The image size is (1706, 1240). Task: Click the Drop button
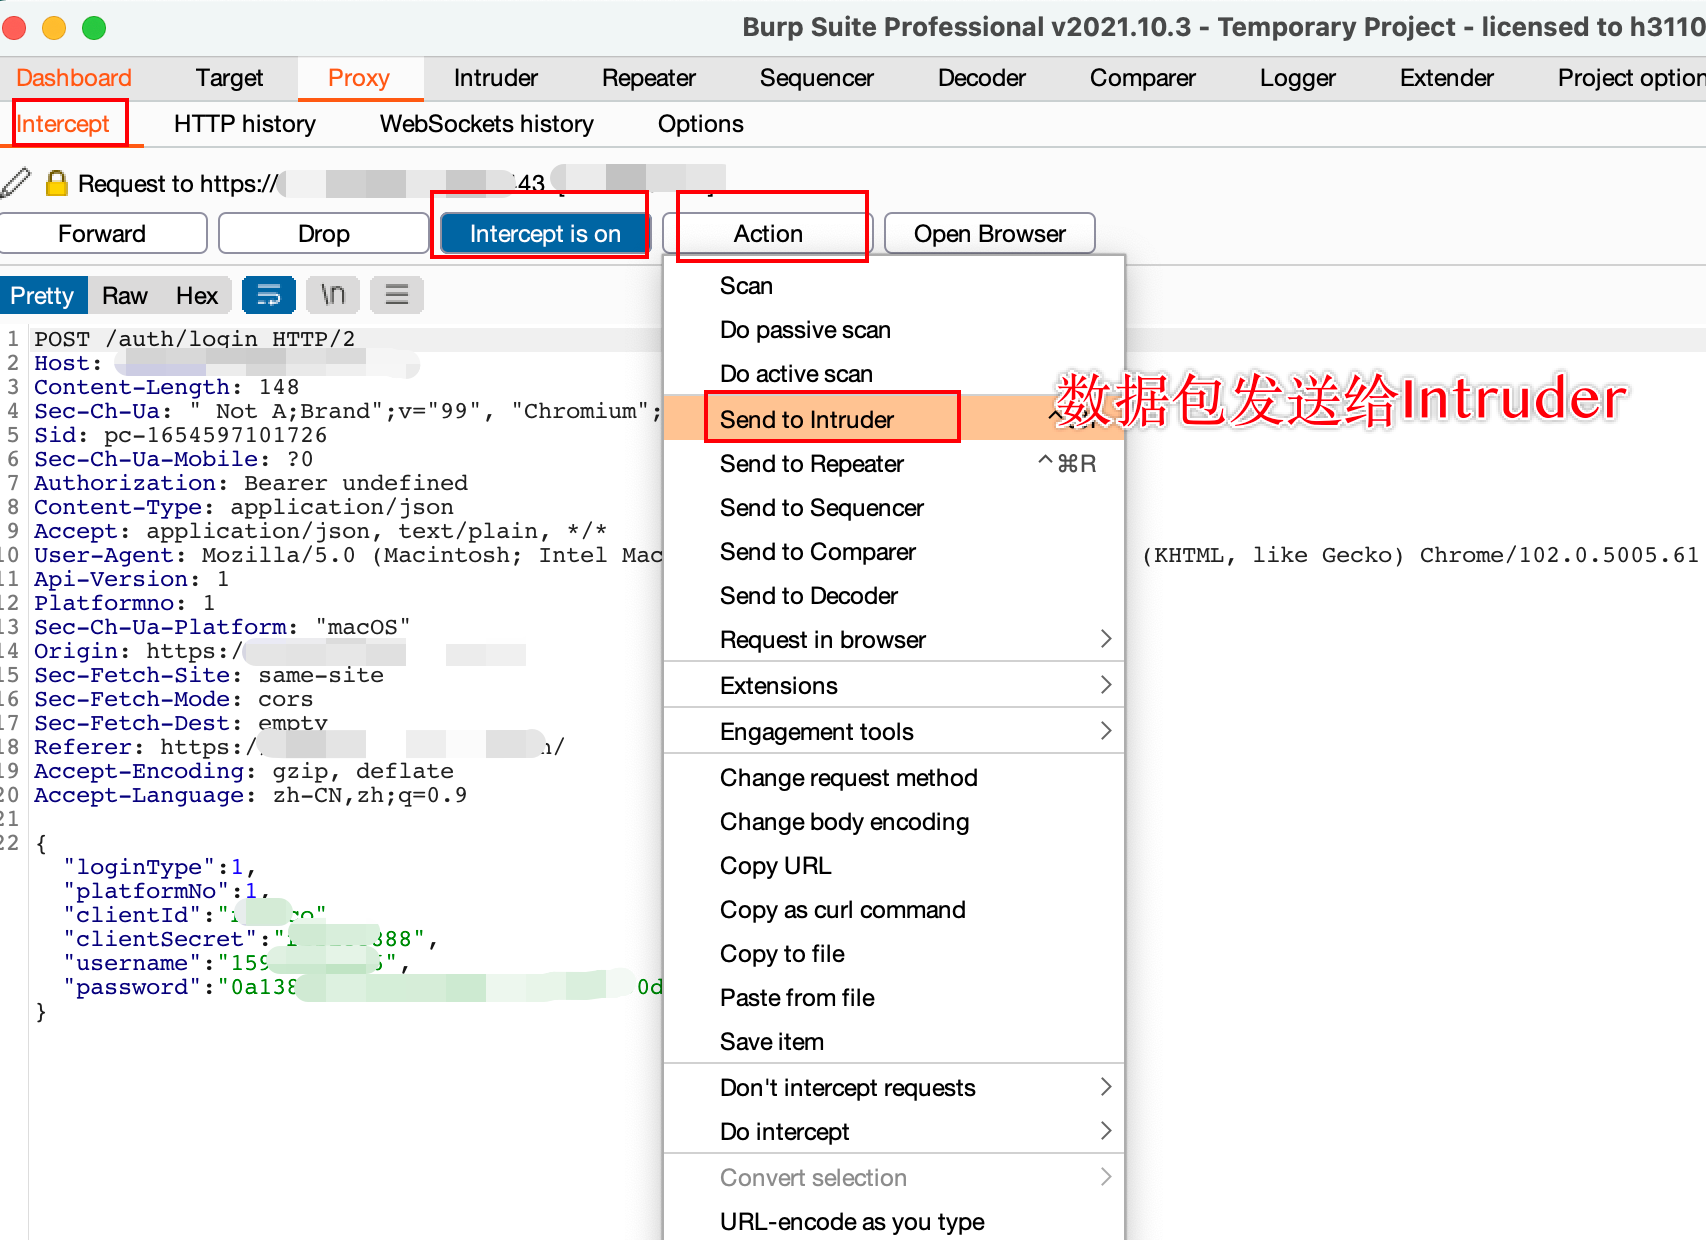coord(324,234)
